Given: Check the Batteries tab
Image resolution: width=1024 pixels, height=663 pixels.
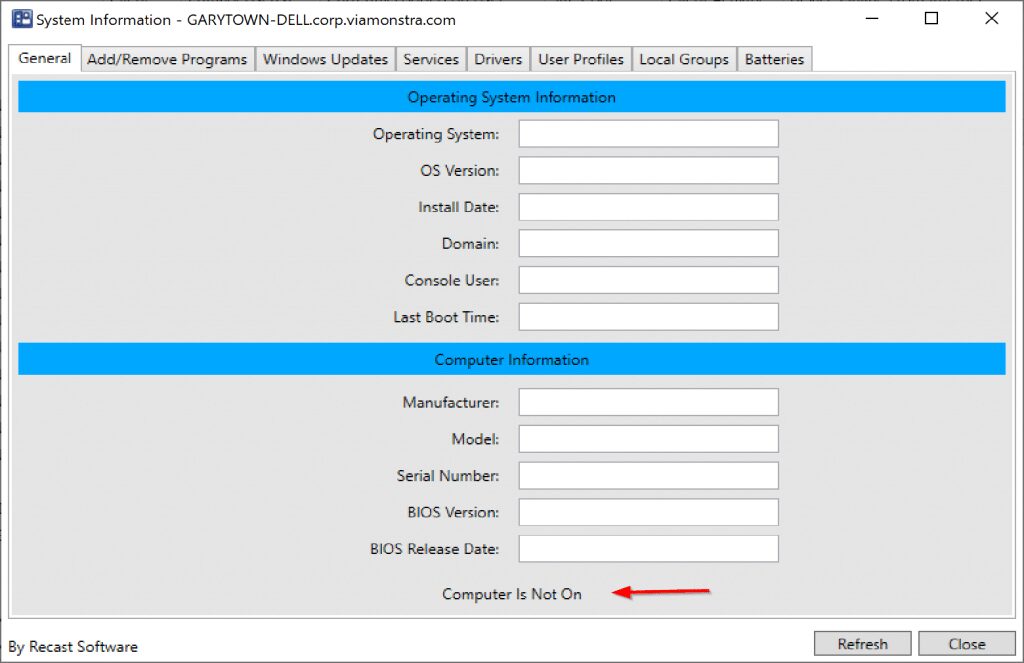Looking at the screenshot, I should 774,59.
